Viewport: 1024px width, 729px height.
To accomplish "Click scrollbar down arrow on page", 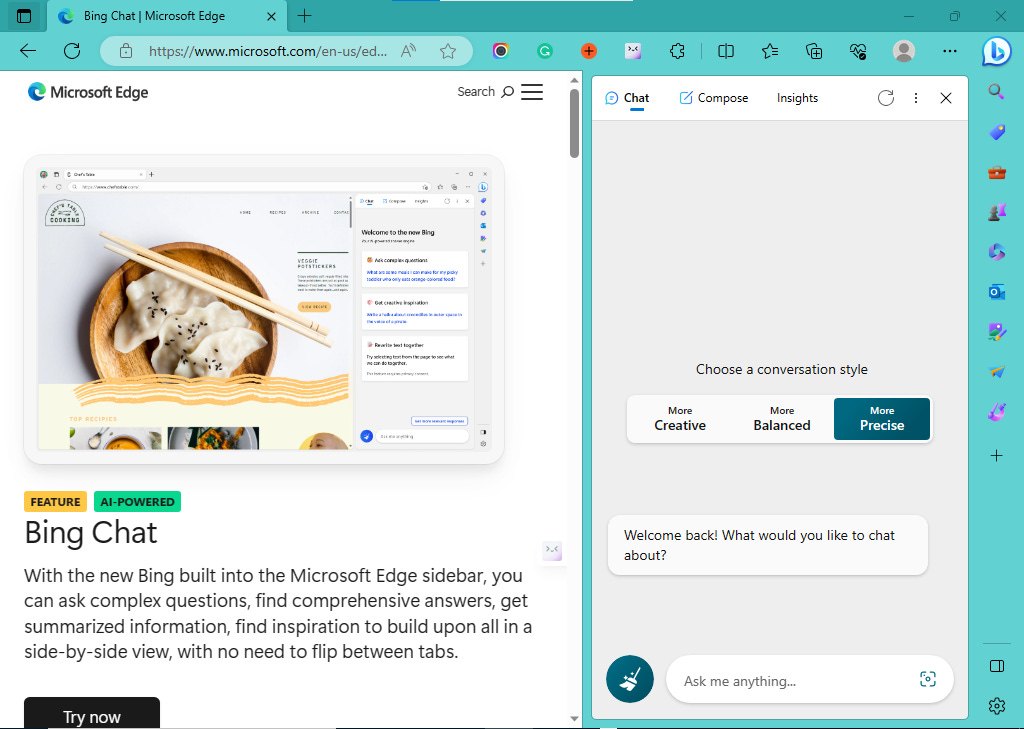I will coord(574,719).
